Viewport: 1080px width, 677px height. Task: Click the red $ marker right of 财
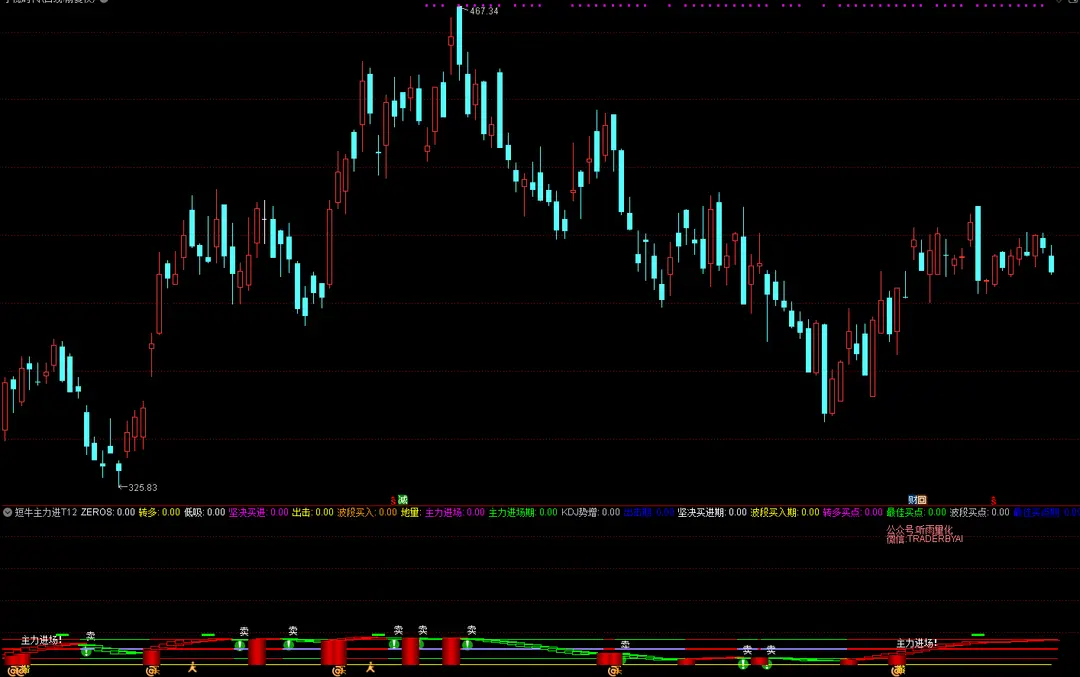pyautogui.click(x=993, y=501)
